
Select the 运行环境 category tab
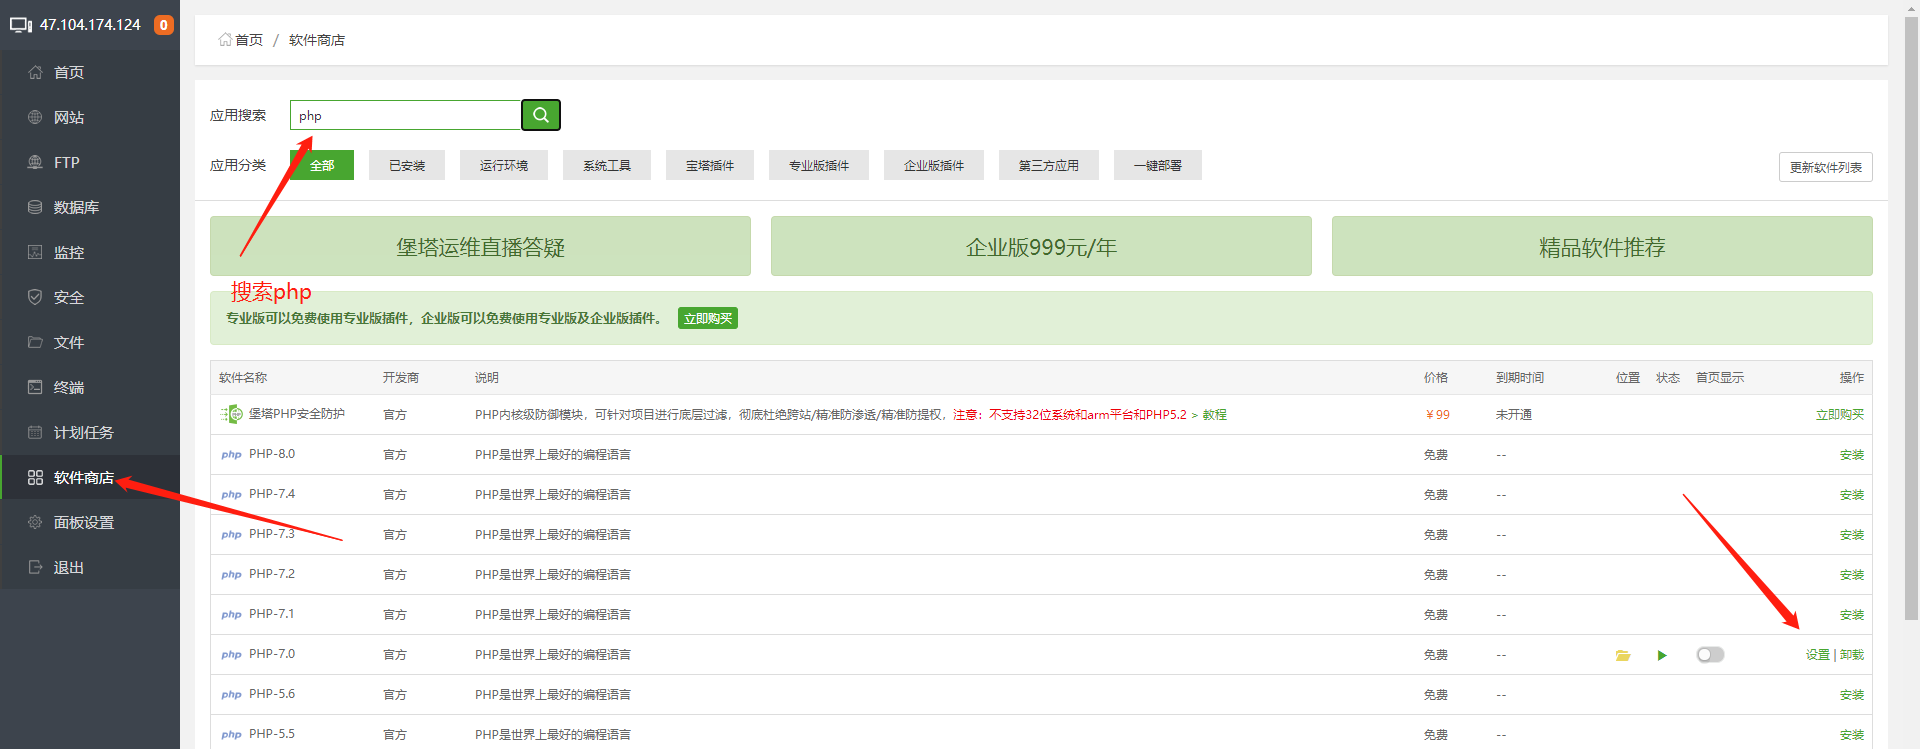click(503, 166)
